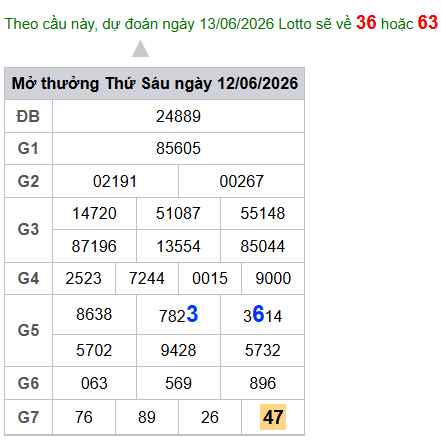
Task: Click the G4 row label
Action: coord(28,278)
